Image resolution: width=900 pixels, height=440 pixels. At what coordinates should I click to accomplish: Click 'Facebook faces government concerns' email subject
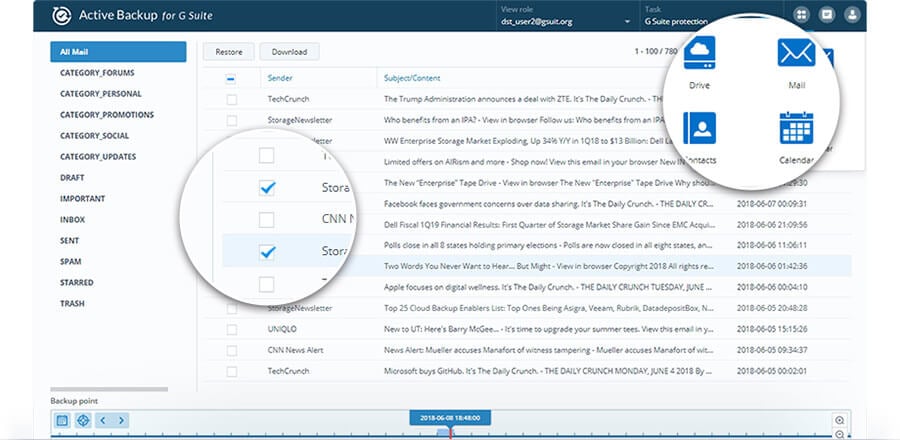[x=549, y=204]
